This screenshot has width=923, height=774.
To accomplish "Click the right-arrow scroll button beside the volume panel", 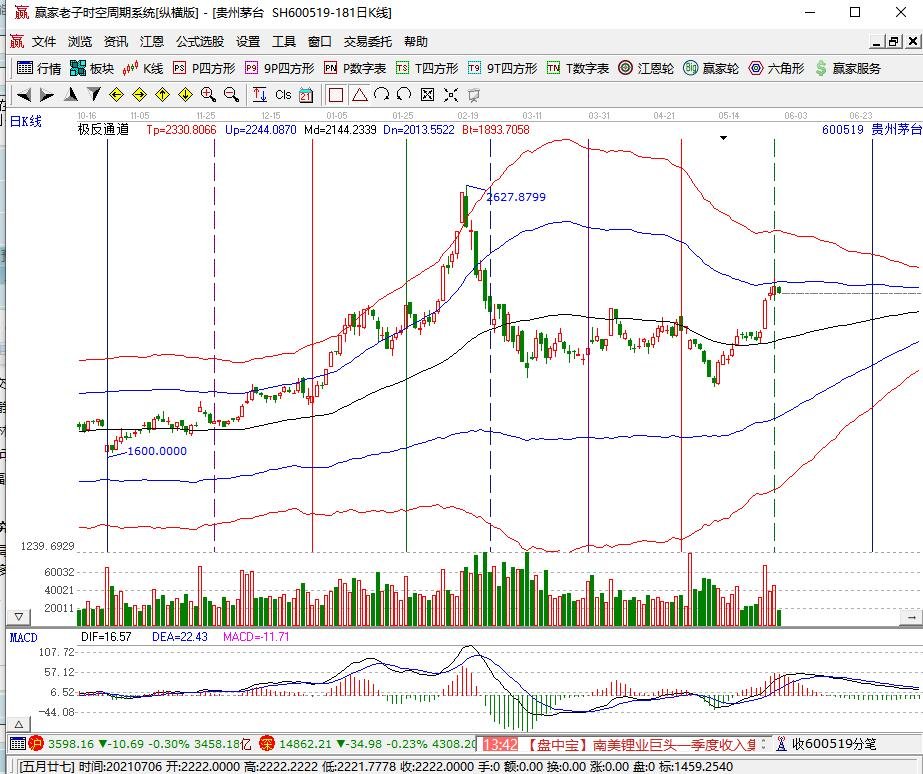I will [x=911, y=617].
